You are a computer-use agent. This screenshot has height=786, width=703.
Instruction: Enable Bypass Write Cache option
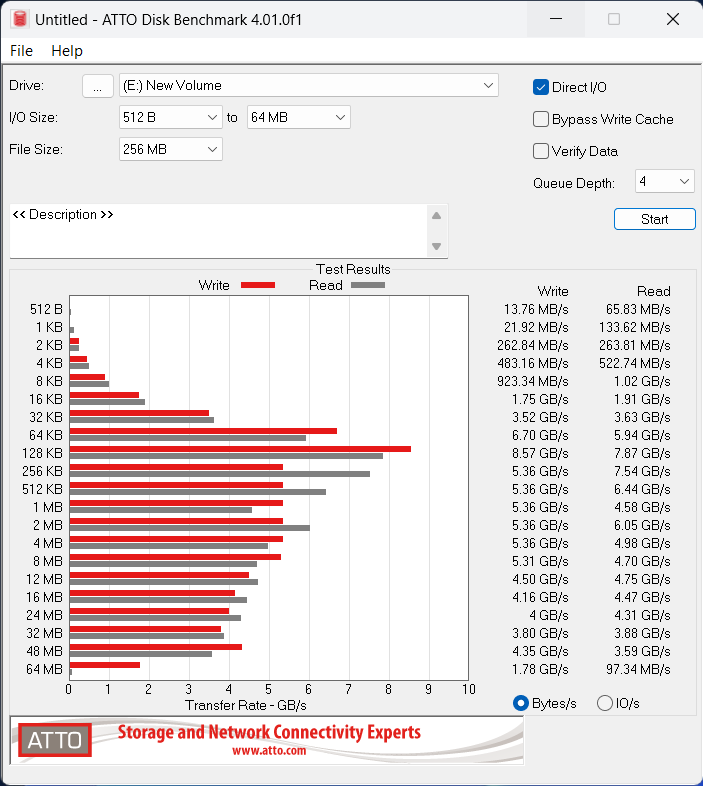tap(541, 119)
